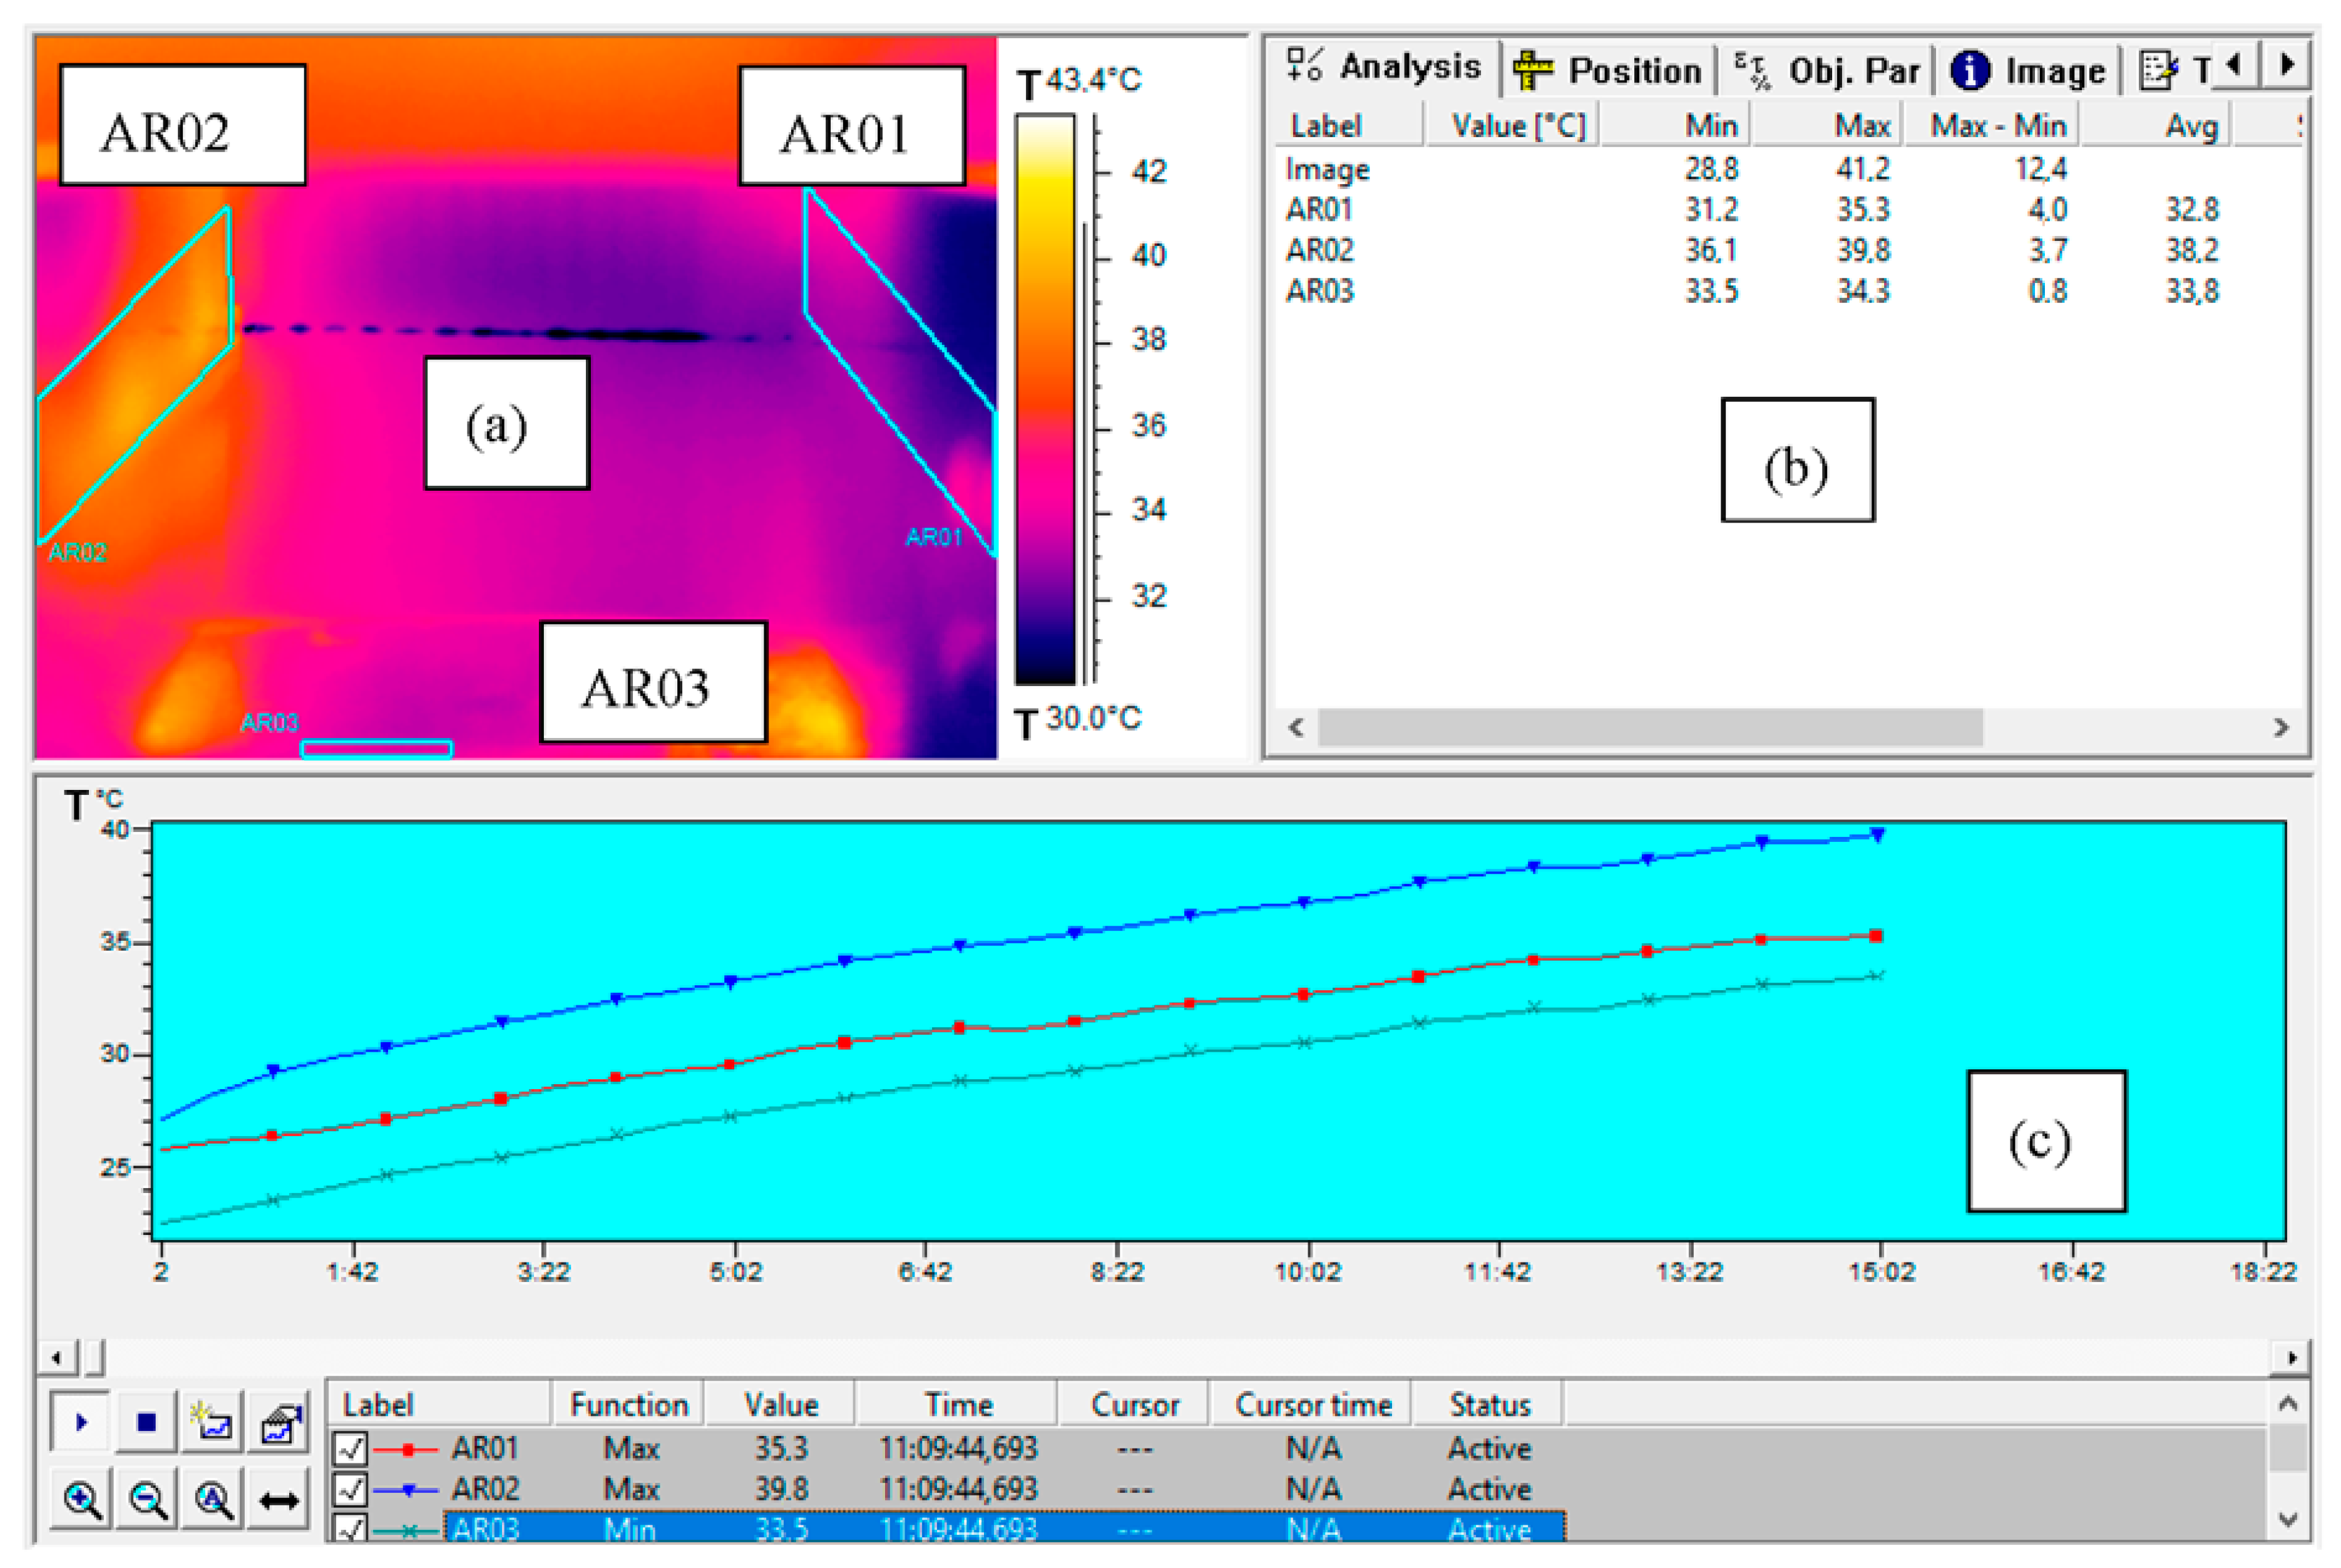2341x1568 pixels.
Task: Uncheck the AR02 plot line checkbox
Action: point(351,1489)
